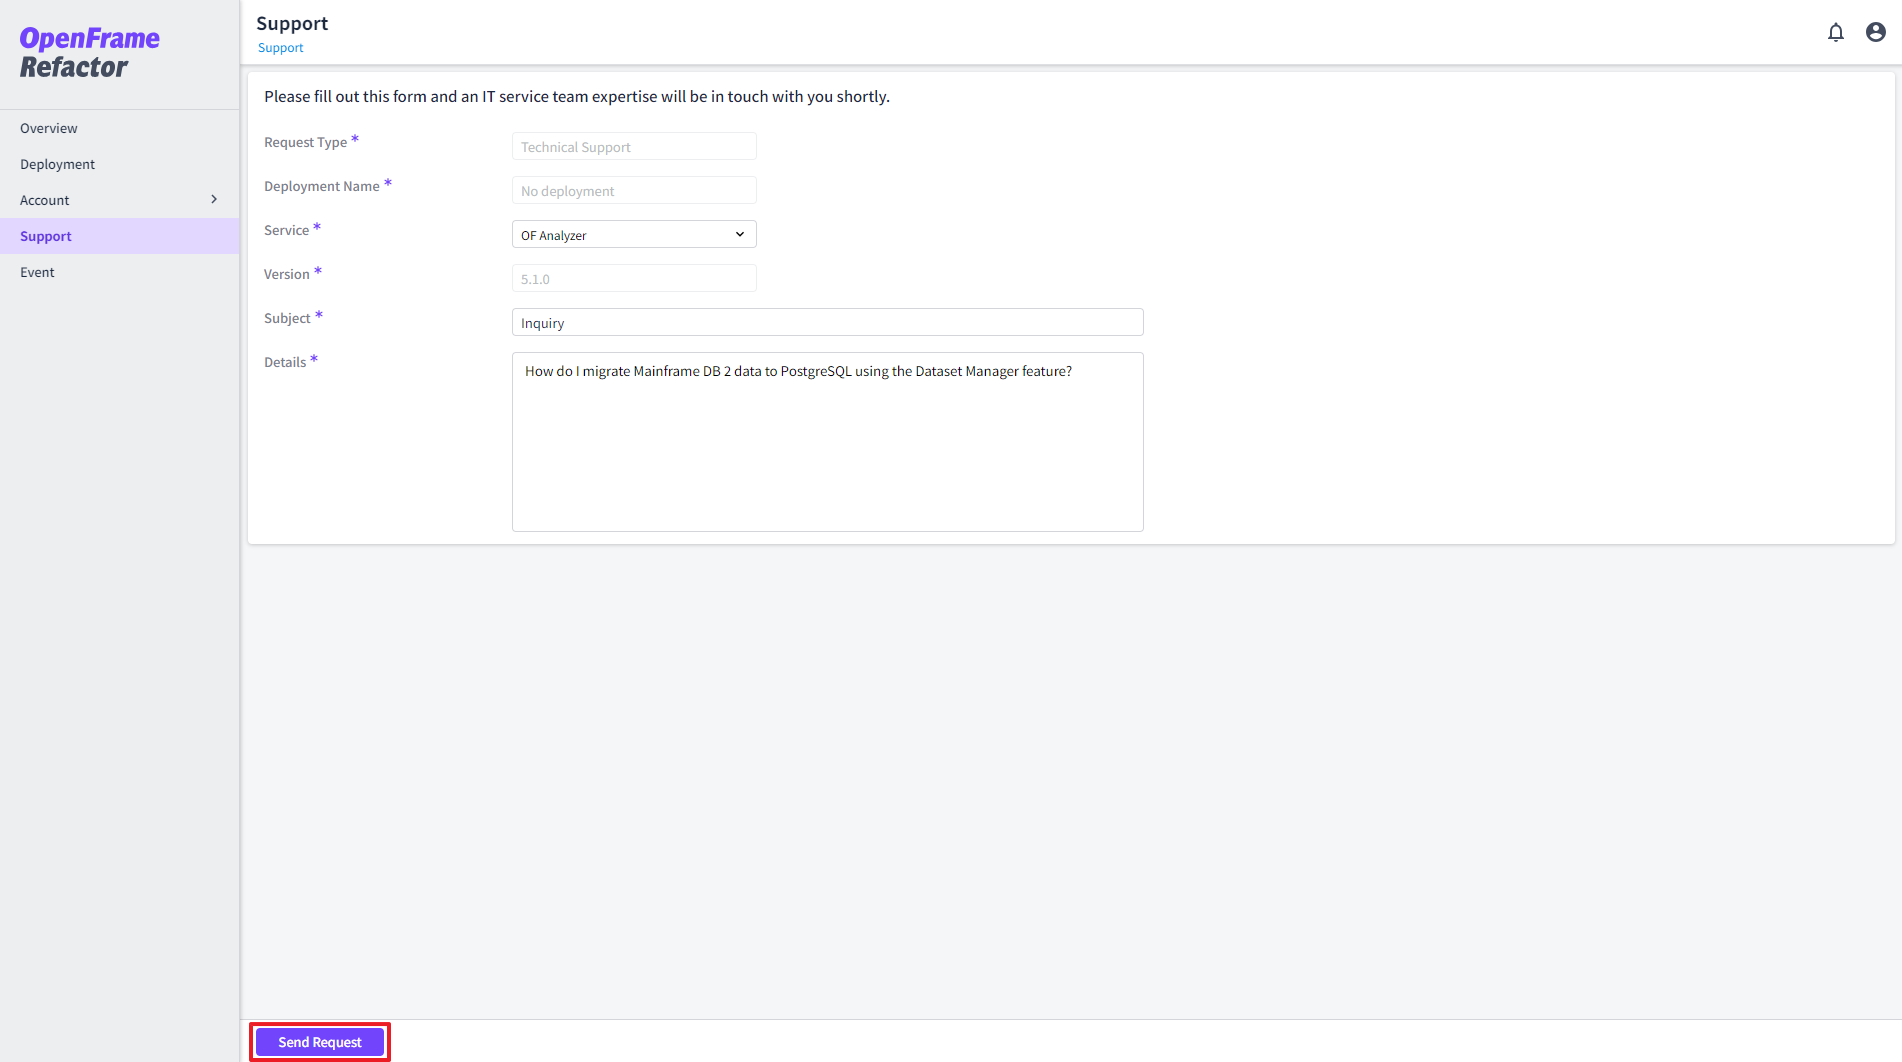Image resolution: width=1902 pixels, height=1062 pixels.
Task: Focus the Version field
Action: point(633,278)
